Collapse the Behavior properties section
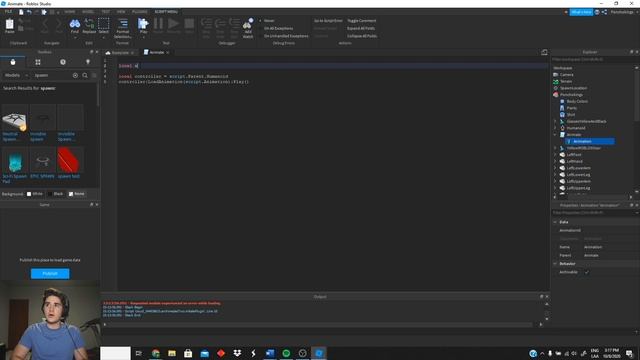 tap(555, 264)
